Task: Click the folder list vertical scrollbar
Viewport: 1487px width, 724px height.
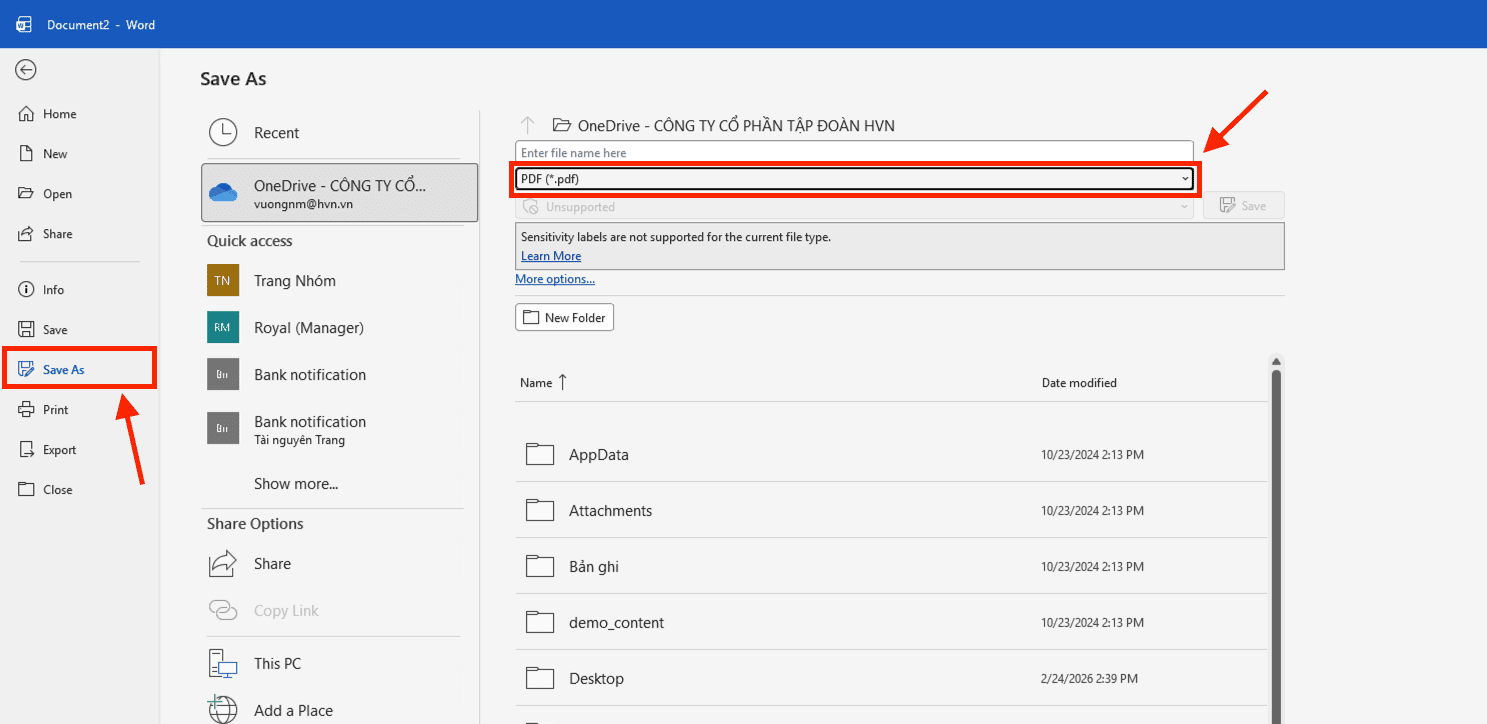Action: point(1275,540)
